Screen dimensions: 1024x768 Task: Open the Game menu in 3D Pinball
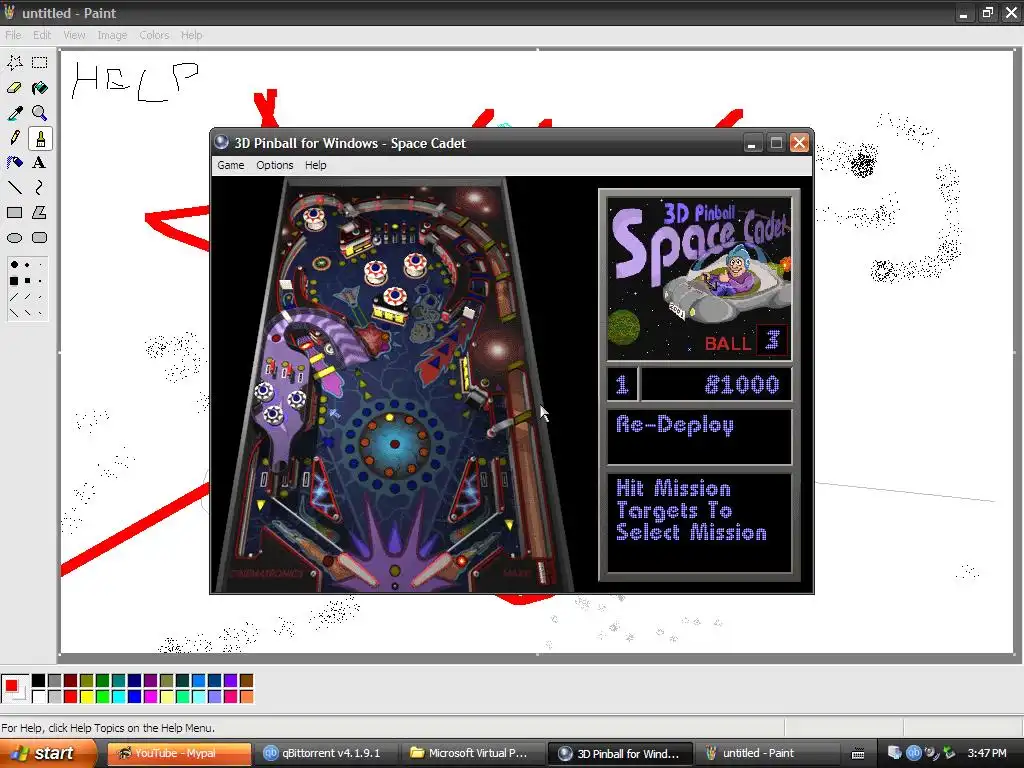(231, 165)
